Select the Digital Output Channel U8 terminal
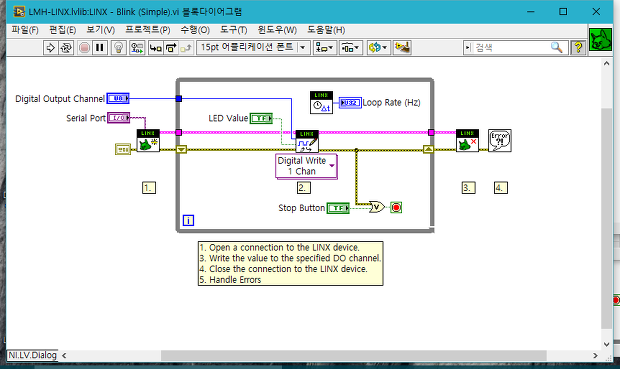The height and width of the screenshot is (369, 620). click(x=118, y=98)
